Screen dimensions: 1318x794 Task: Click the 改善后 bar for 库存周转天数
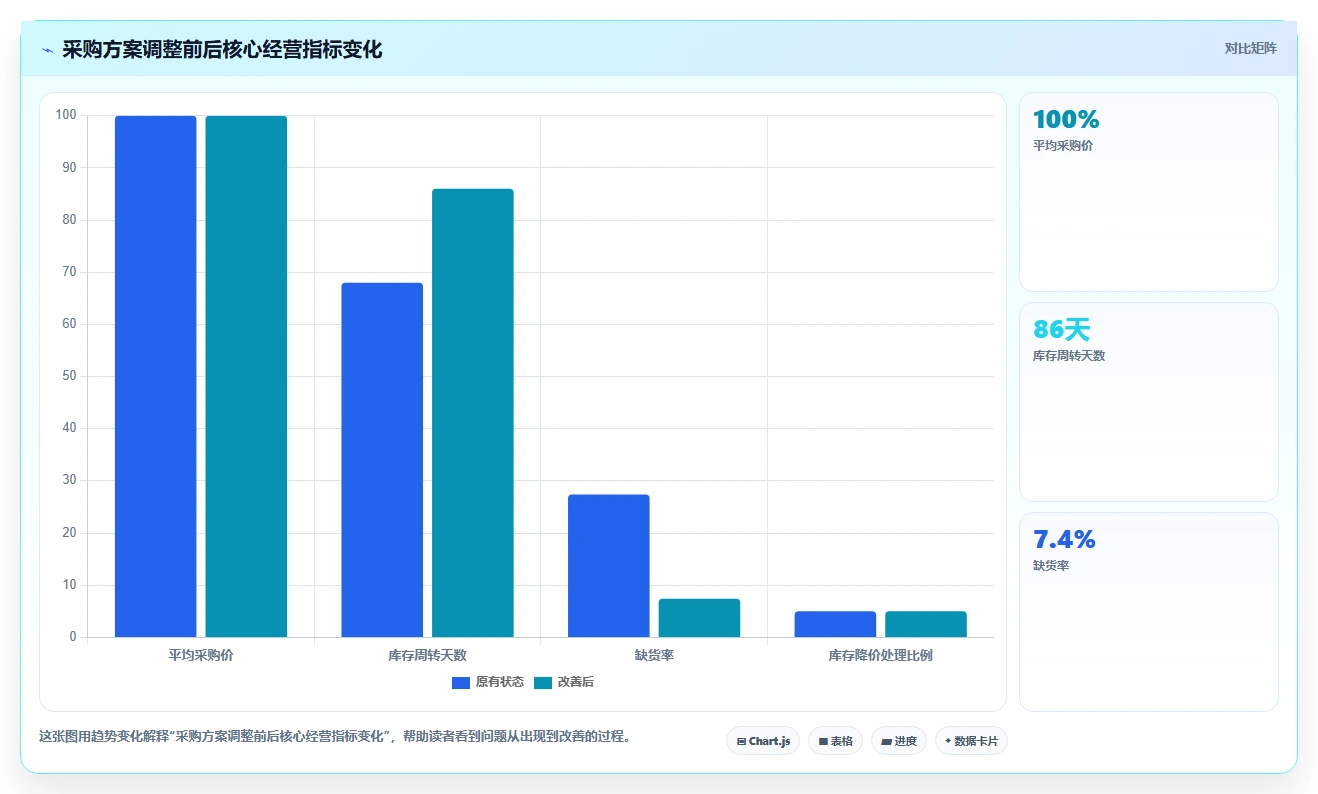tap(473, 413)
